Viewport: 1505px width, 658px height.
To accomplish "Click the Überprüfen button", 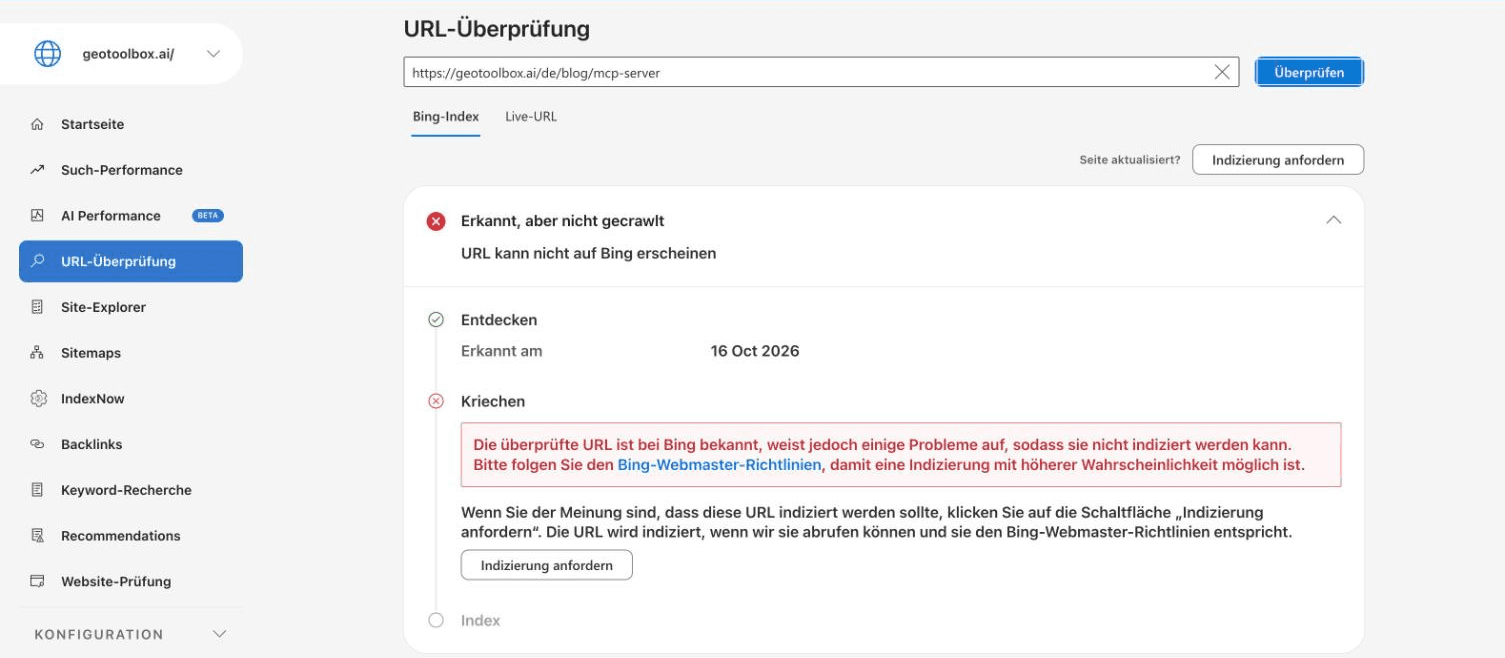I will coord(1309,72).
